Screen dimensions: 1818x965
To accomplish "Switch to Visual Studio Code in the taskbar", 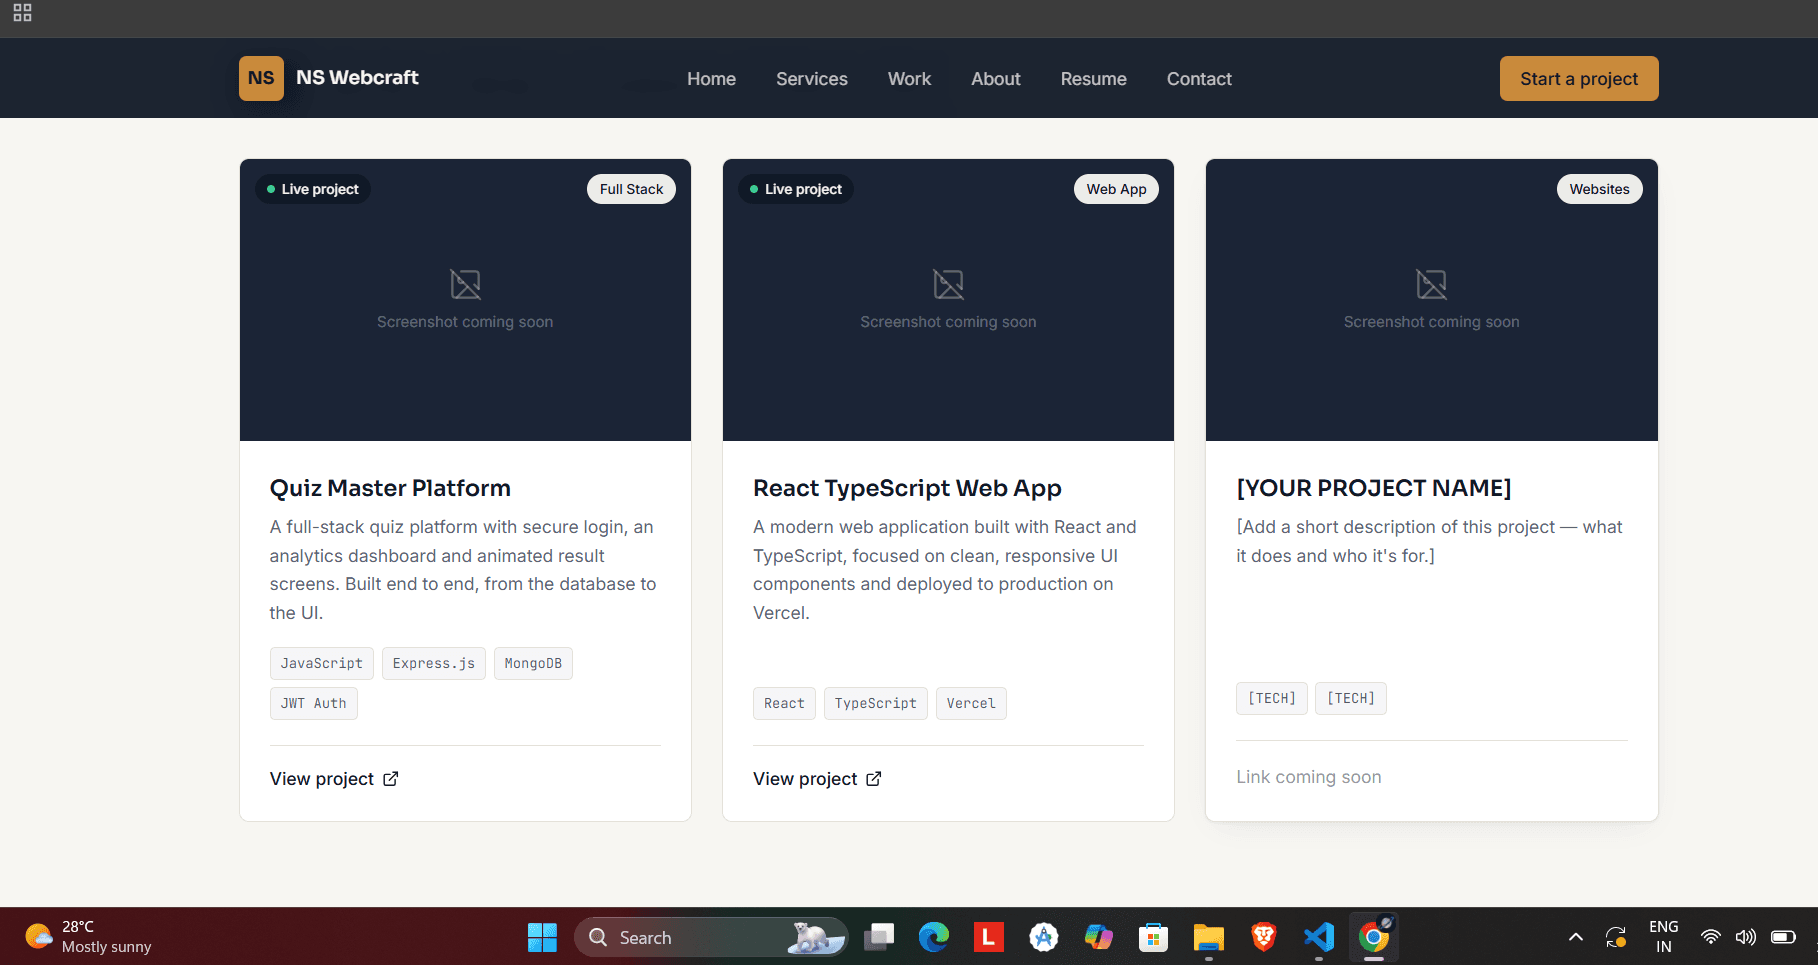I will (1318, 937).
